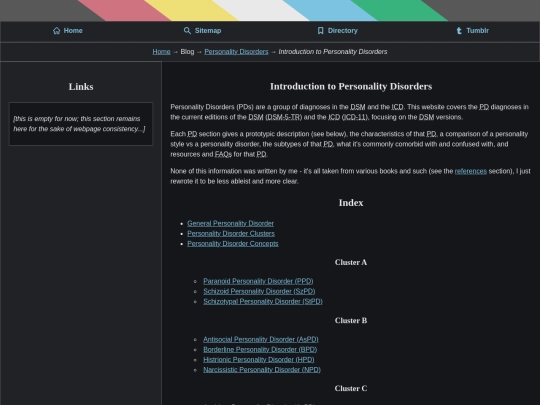This screenshot has height=405, width=540.
Task: Go to Schizotypal Personality Disorder (StPD)
Action: [263, 301]
